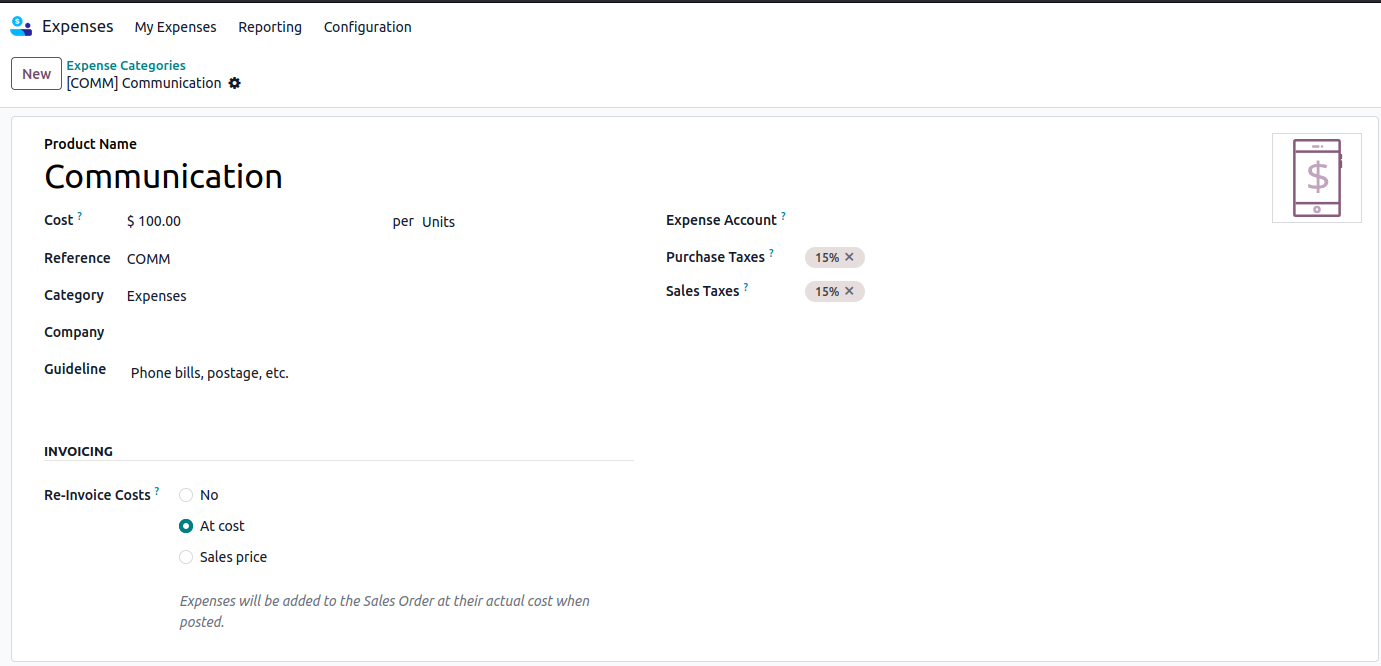Select the No re-invoice radio option
Screen dimensions: 1381x666
coord(186,495)
